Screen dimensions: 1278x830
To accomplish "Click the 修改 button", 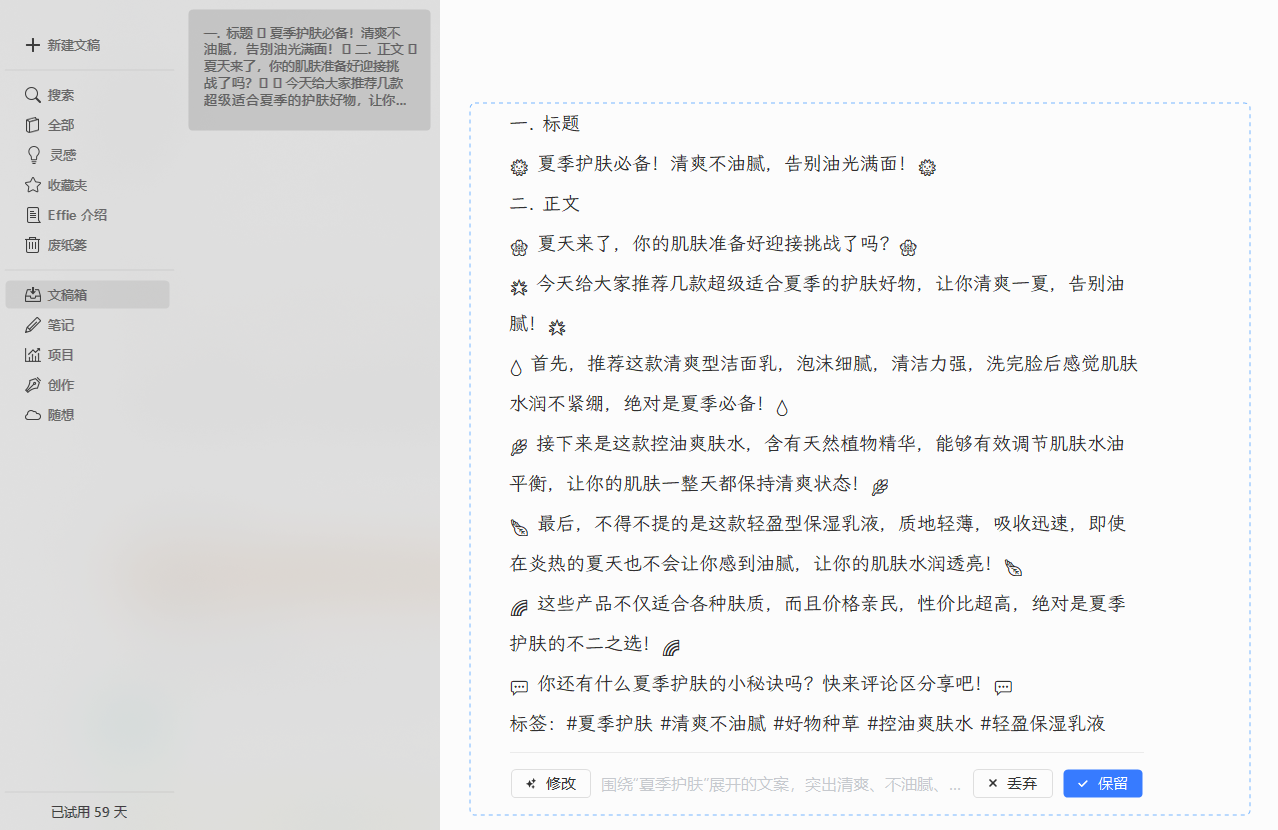I will pyautogui.click(x=551, y=784).
